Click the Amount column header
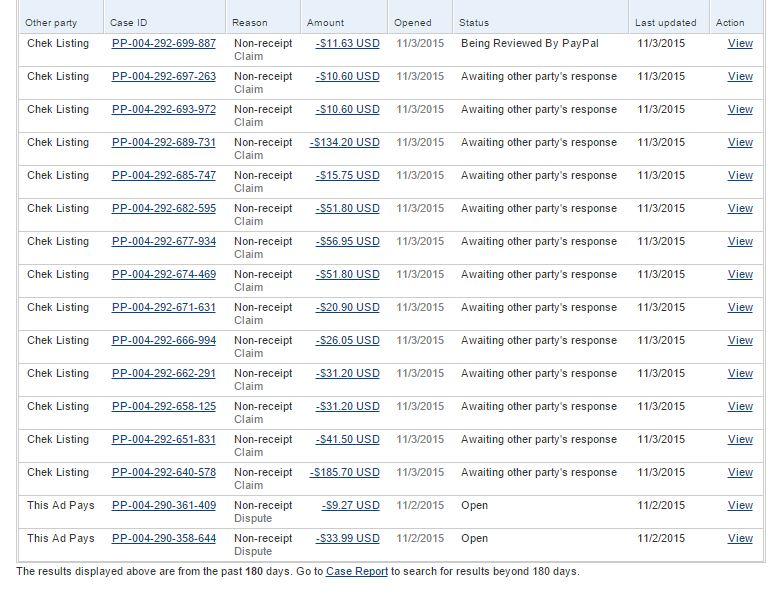The image size is (782, 591). (x=325, y=23)
